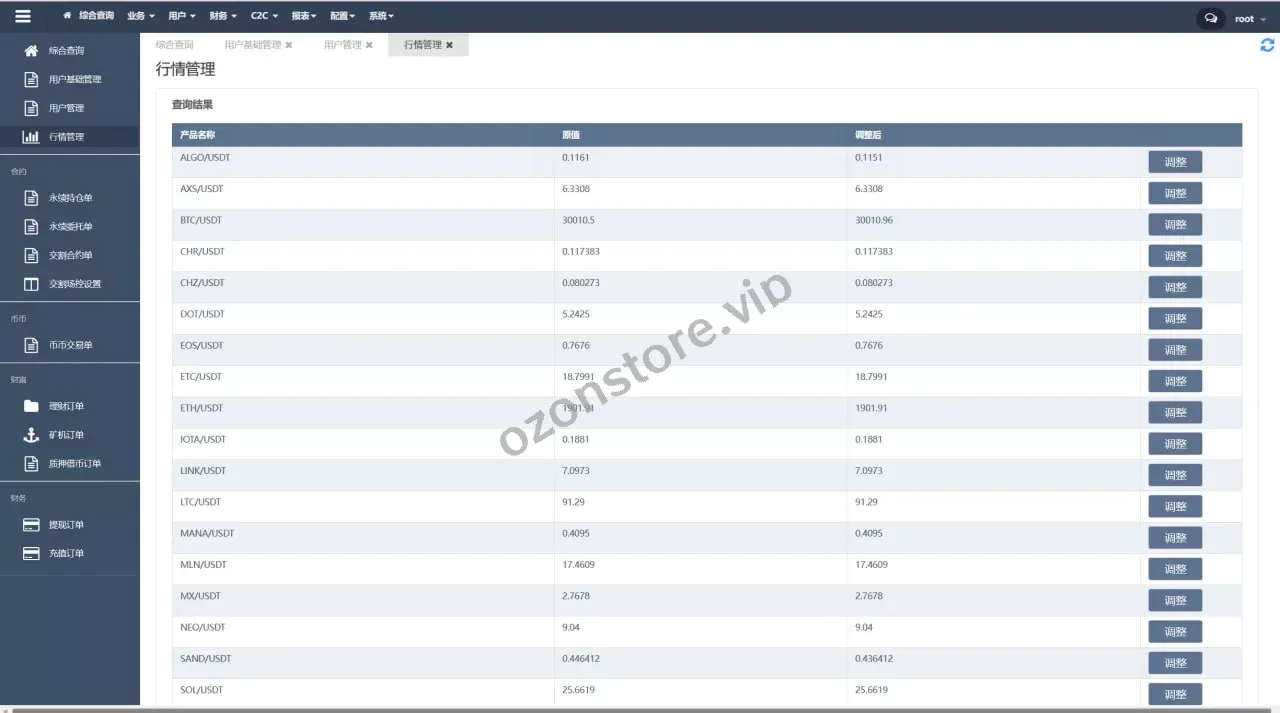Image resolution: width=1280 pixels, height=713 pixels.
Task: Click the card icon for 提现订单
Action: tap(31, 525)
